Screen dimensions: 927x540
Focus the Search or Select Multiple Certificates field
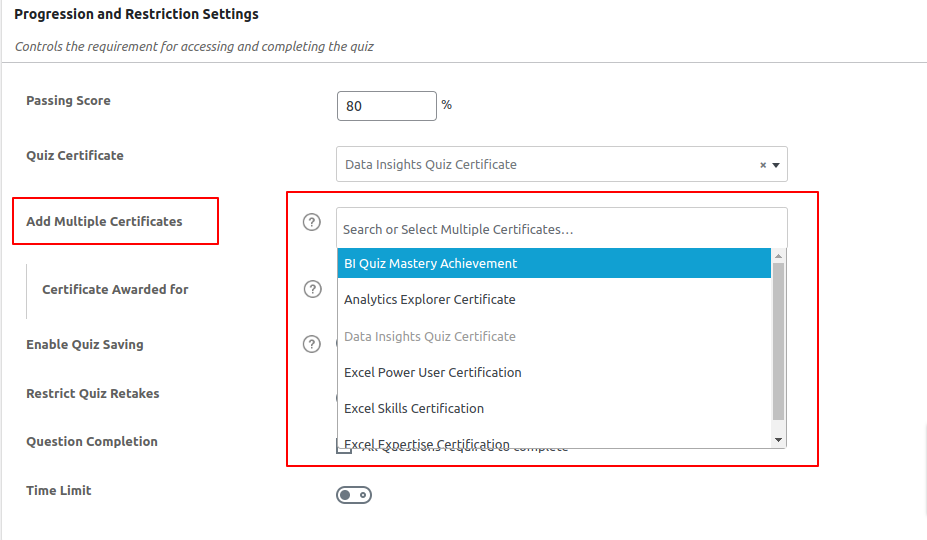(x=561, y=229)
